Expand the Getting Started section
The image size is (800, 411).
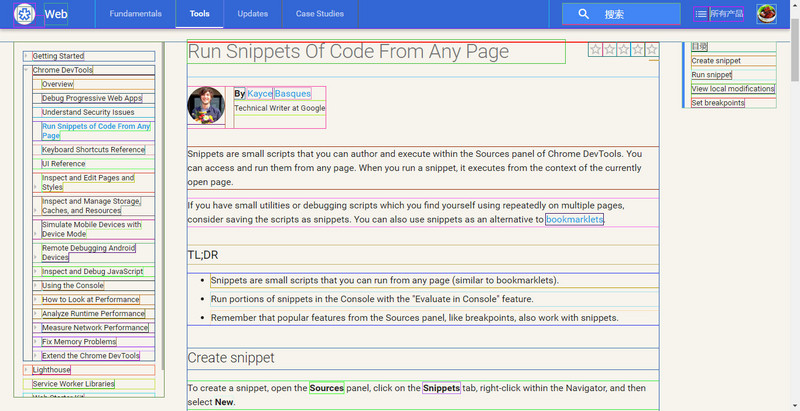[27, 56]
